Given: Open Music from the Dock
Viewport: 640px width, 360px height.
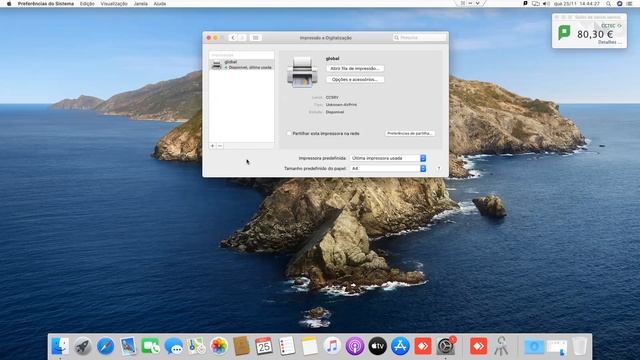Looking at the screenshot, I should click(332, 346).
